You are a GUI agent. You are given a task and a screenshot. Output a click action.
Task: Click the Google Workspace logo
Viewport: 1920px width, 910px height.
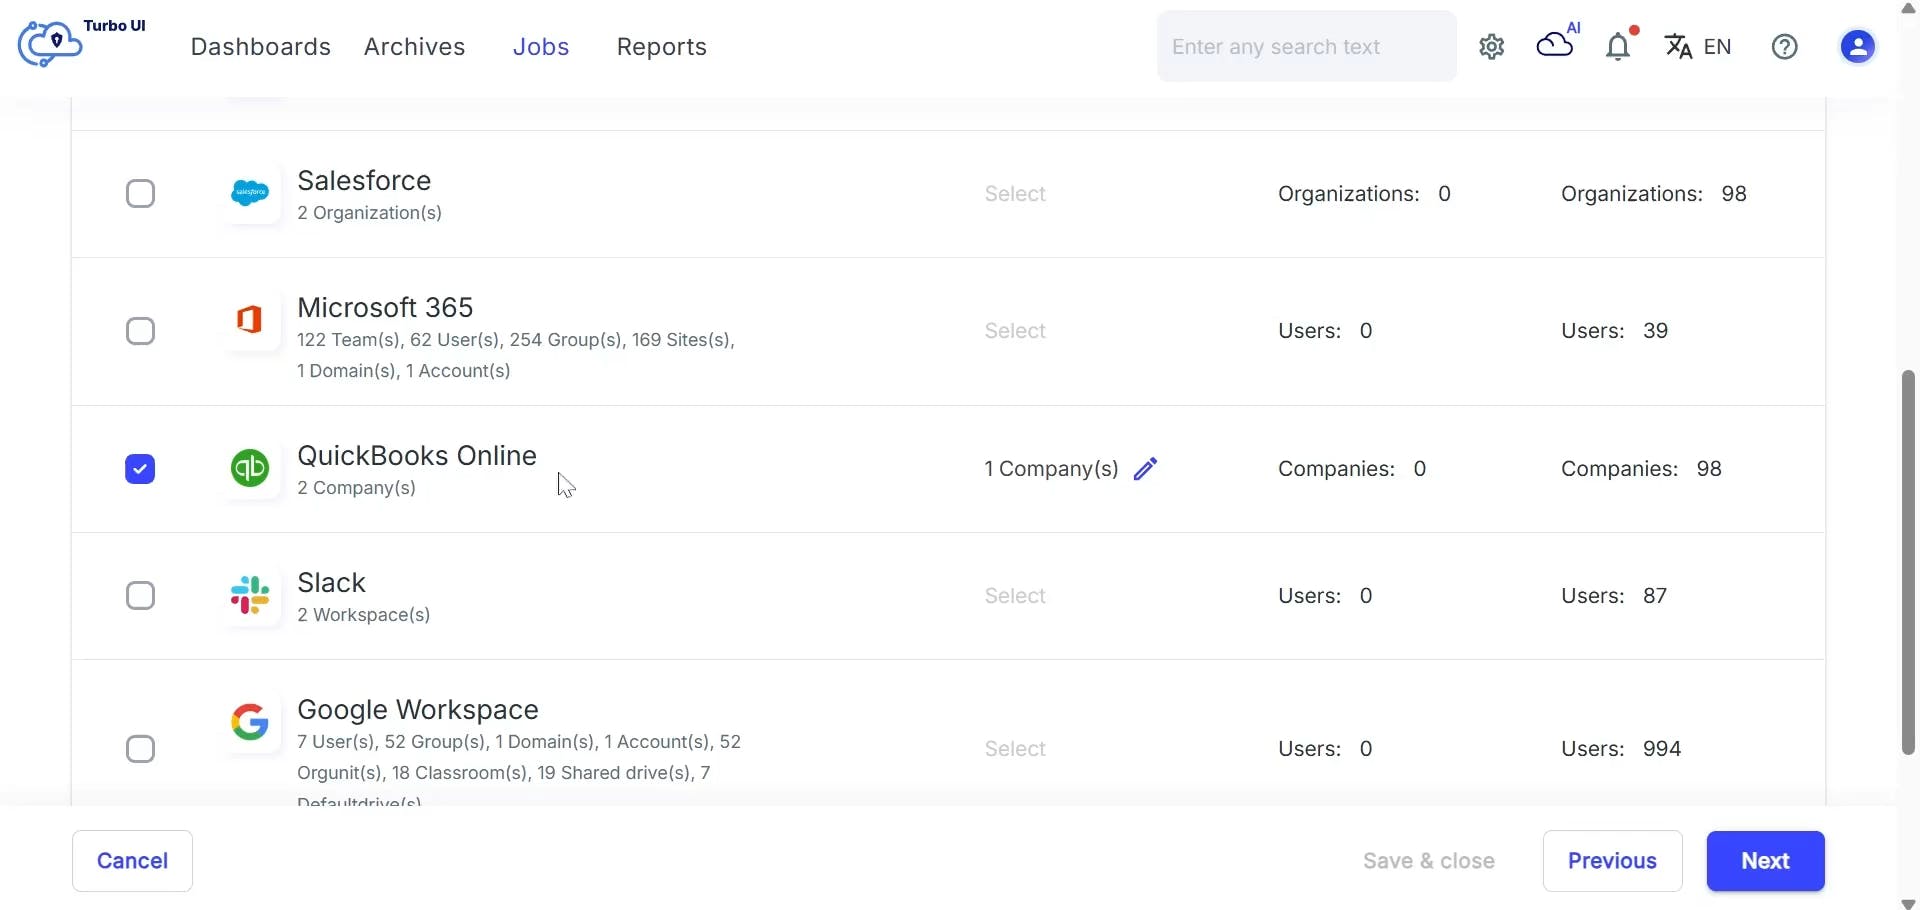coord(250,722)
